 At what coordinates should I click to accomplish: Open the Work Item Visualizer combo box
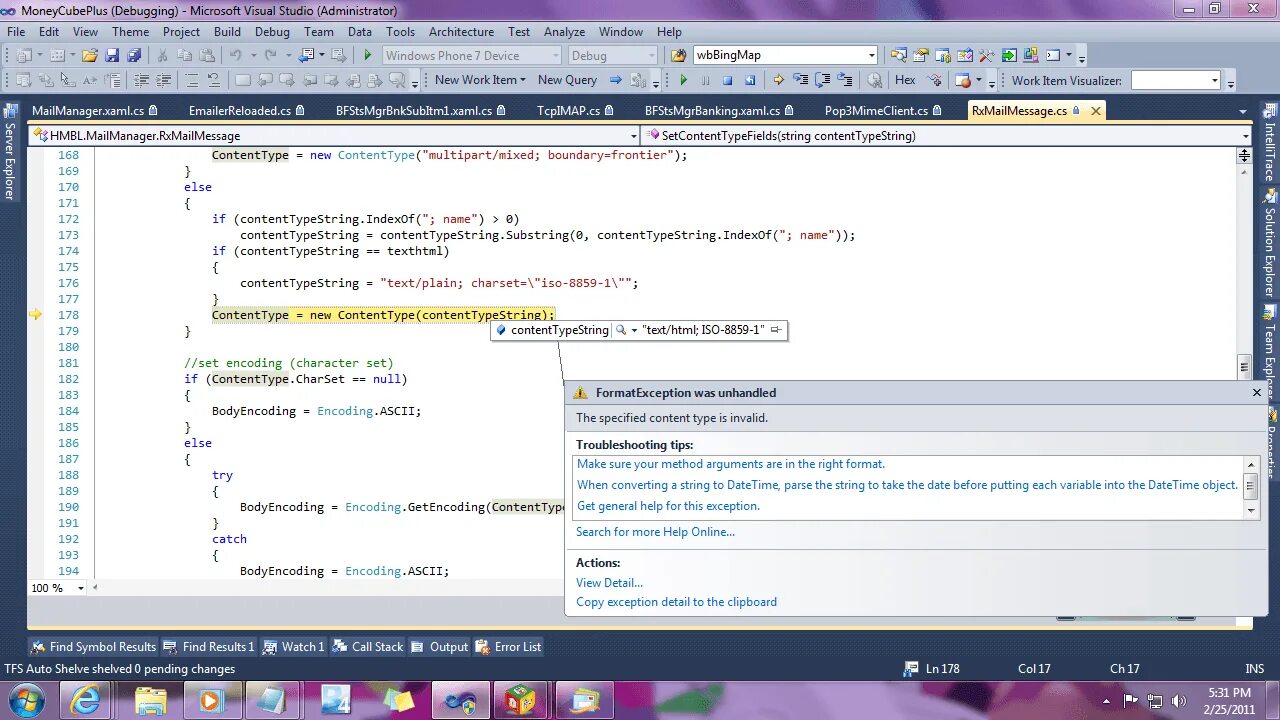click(1176, 80)
